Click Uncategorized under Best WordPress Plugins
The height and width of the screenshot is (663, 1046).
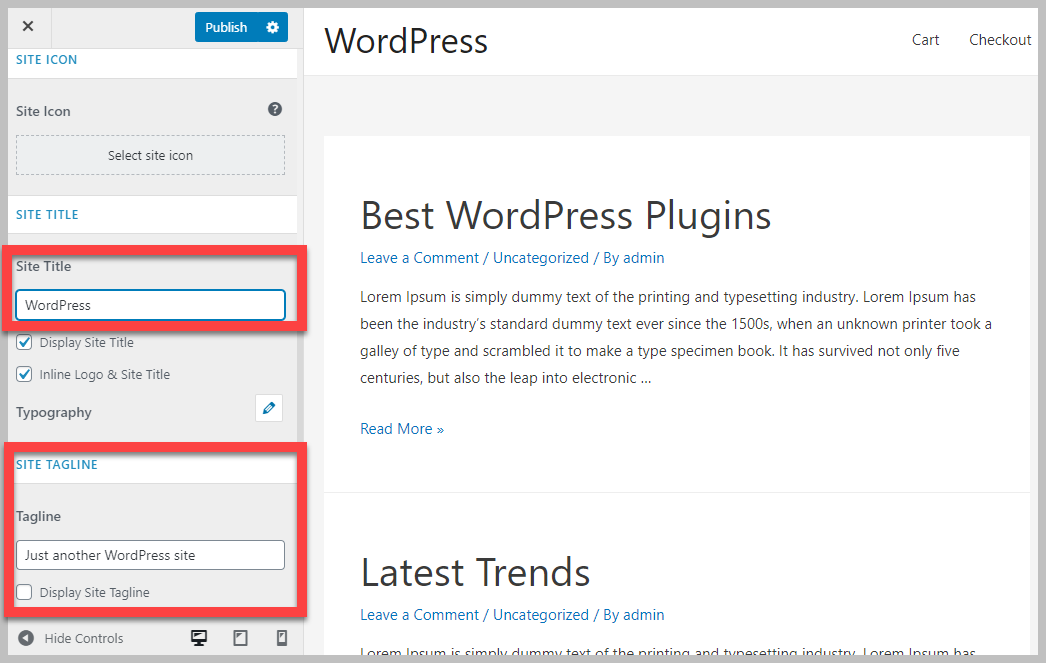(x=541, y=258)
